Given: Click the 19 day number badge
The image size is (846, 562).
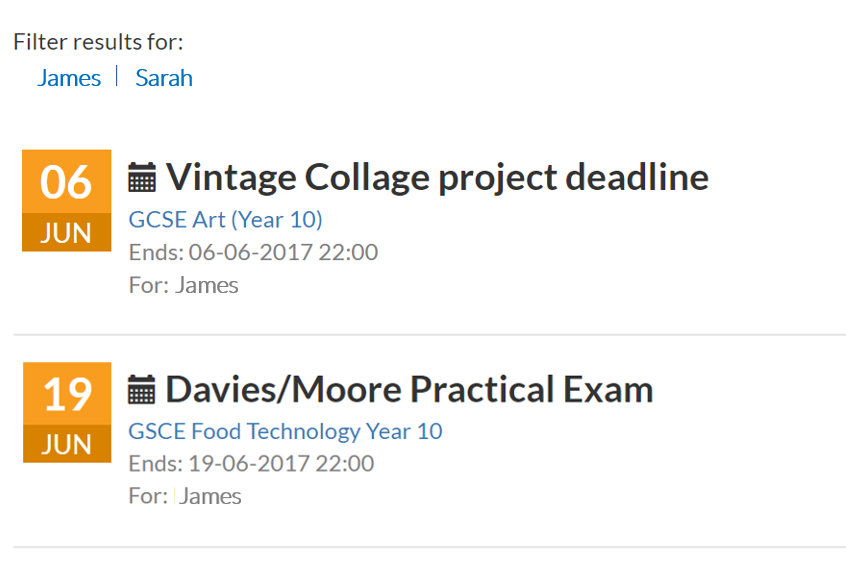Looking at the screenshot, I should click(x=67, y=394).
